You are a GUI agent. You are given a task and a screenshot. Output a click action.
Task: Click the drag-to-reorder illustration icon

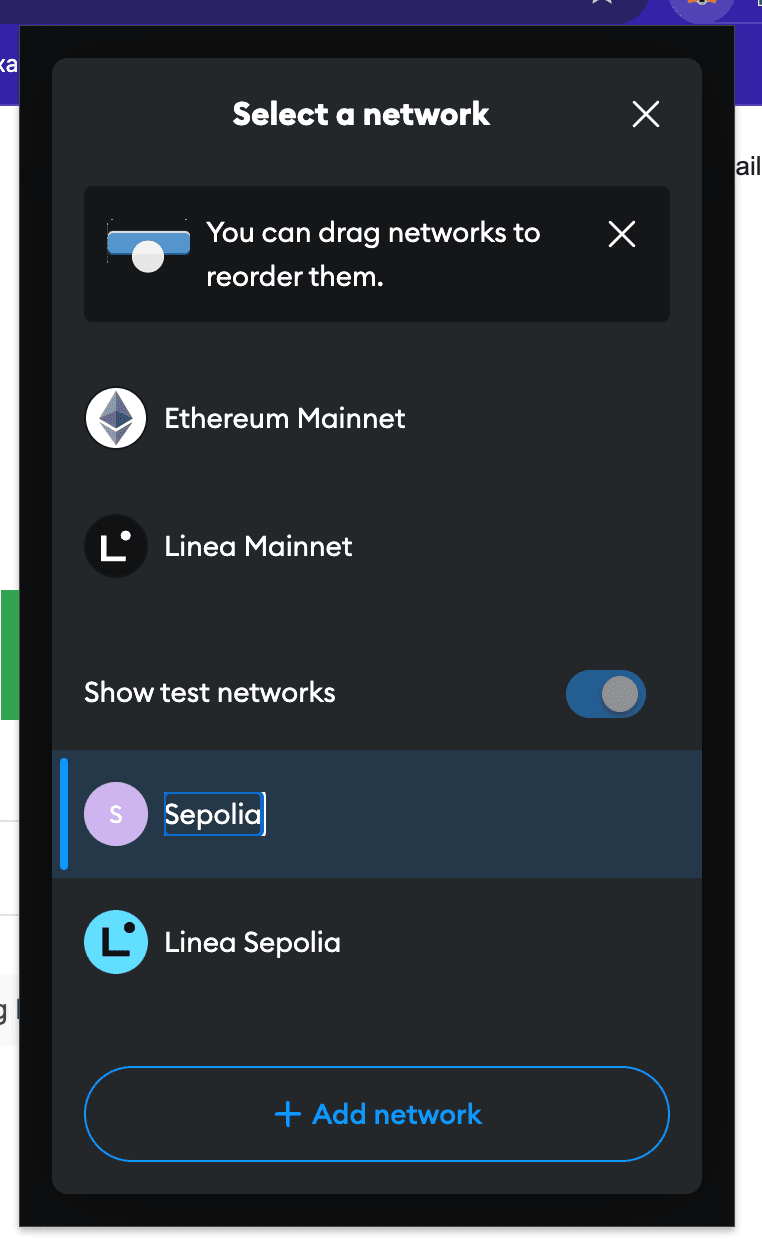pyautogui.click(x=148, y=246)
